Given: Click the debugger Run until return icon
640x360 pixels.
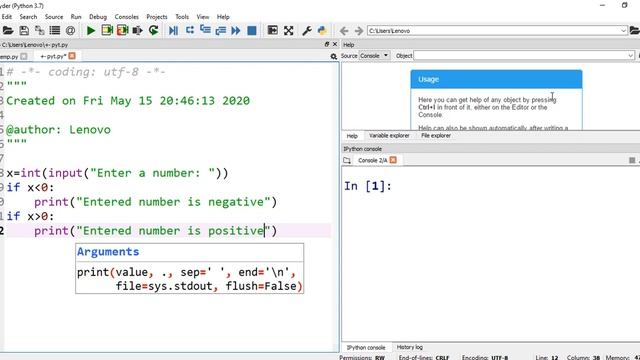Looking at the screenshot, I should coord(220,31).
